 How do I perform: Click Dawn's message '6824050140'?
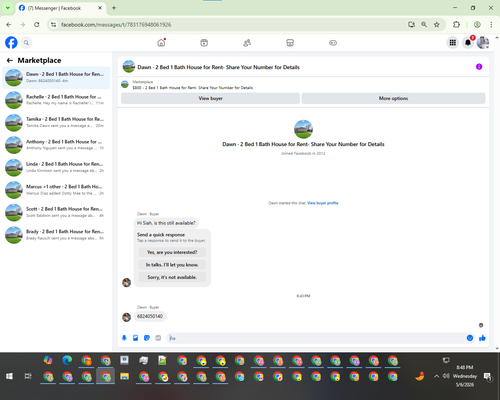click(150, 316)
